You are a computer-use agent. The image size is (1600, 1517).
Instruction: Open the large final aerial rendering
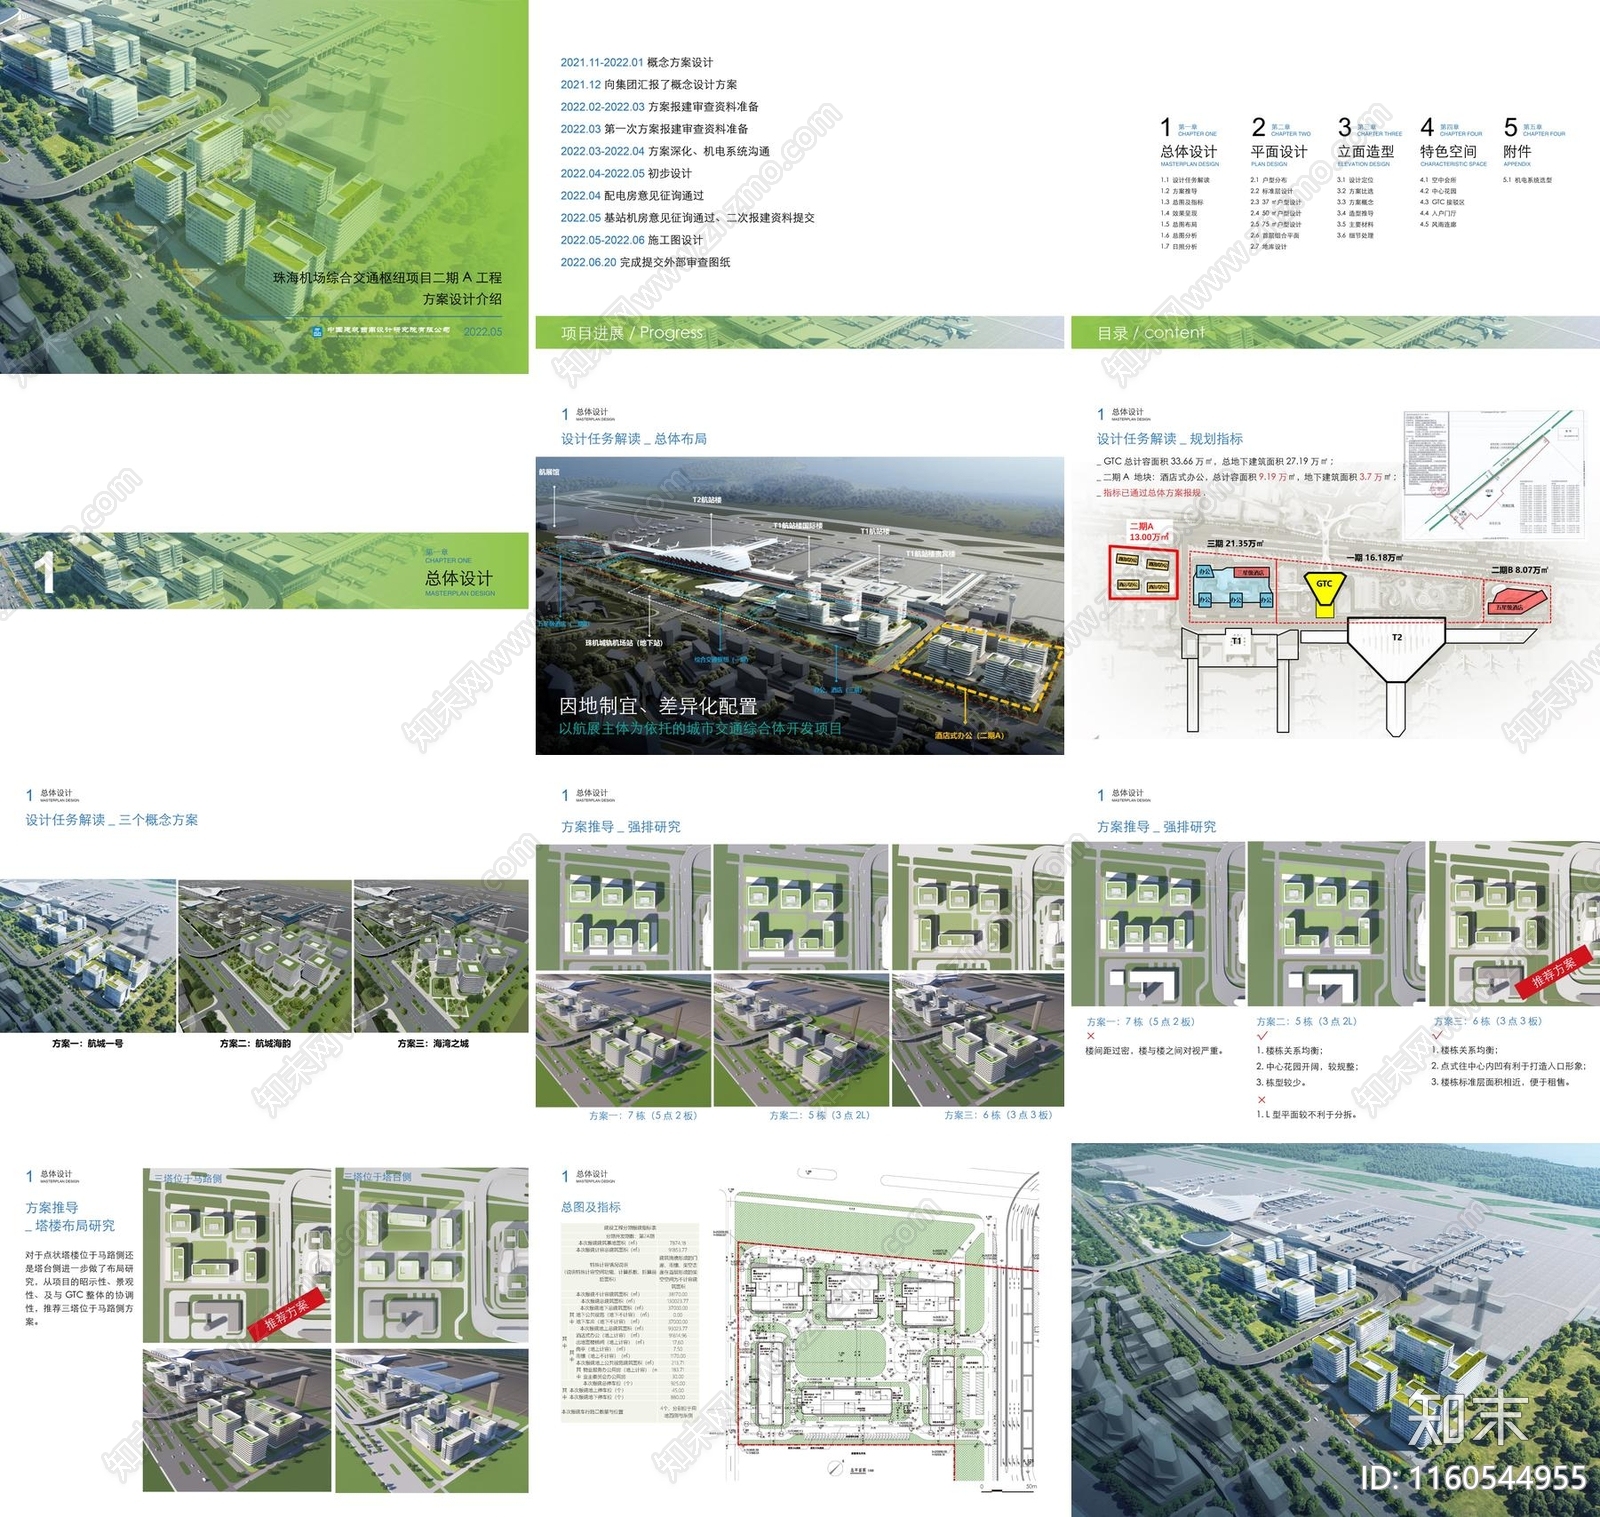(x=1335, y=1330)
